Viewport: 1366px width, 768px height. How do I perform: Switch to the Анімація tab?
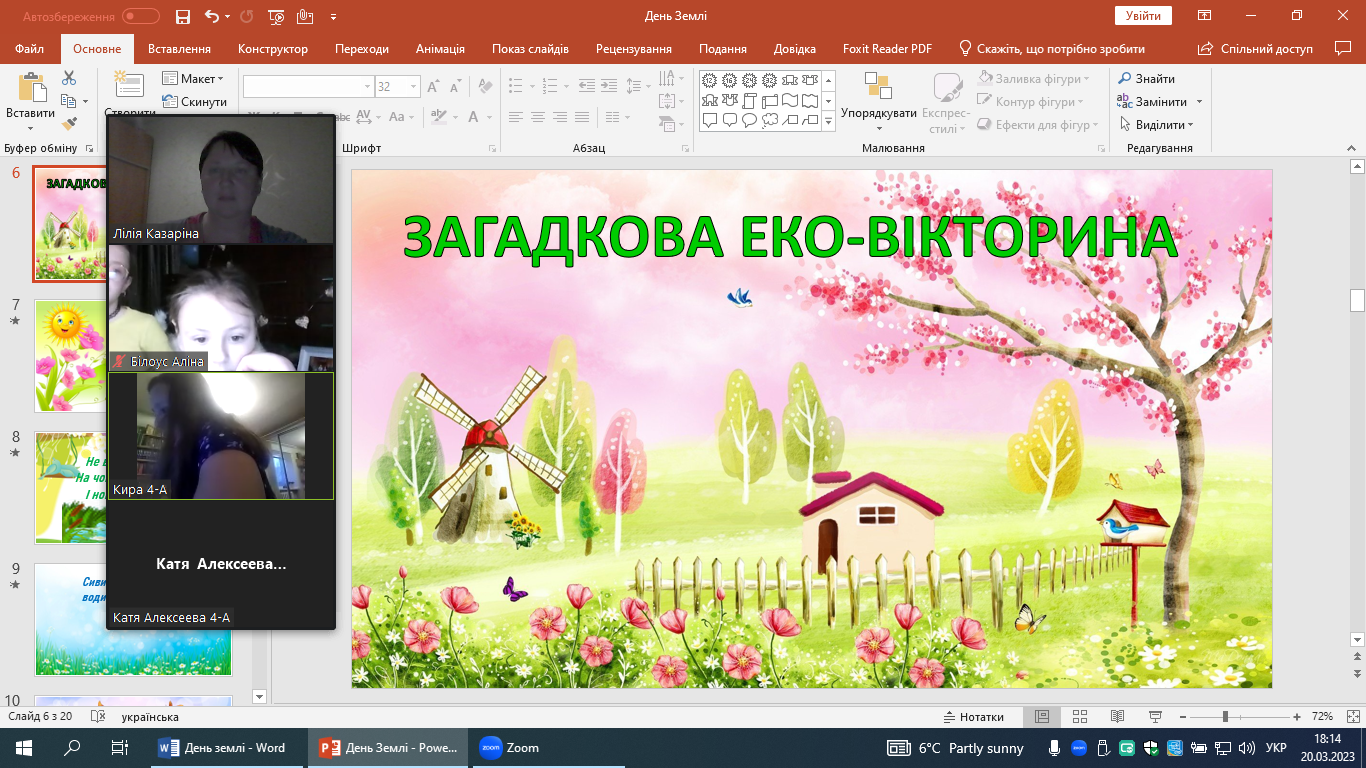tap(440, 49)
